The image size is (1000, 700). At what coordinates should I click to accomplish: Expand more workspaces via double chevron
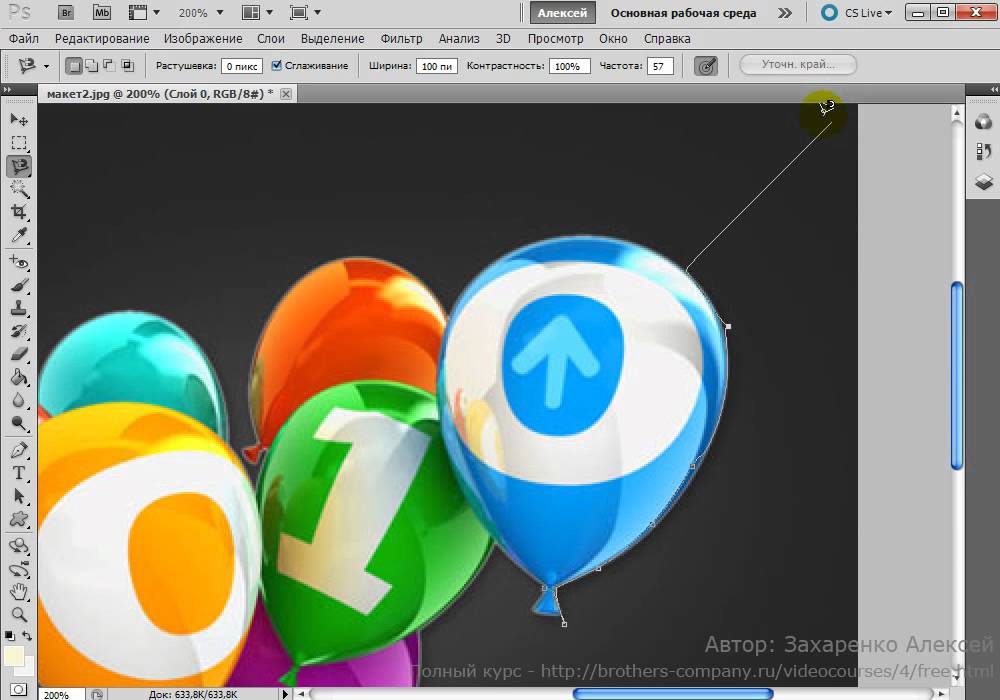[x=785, y=13]
